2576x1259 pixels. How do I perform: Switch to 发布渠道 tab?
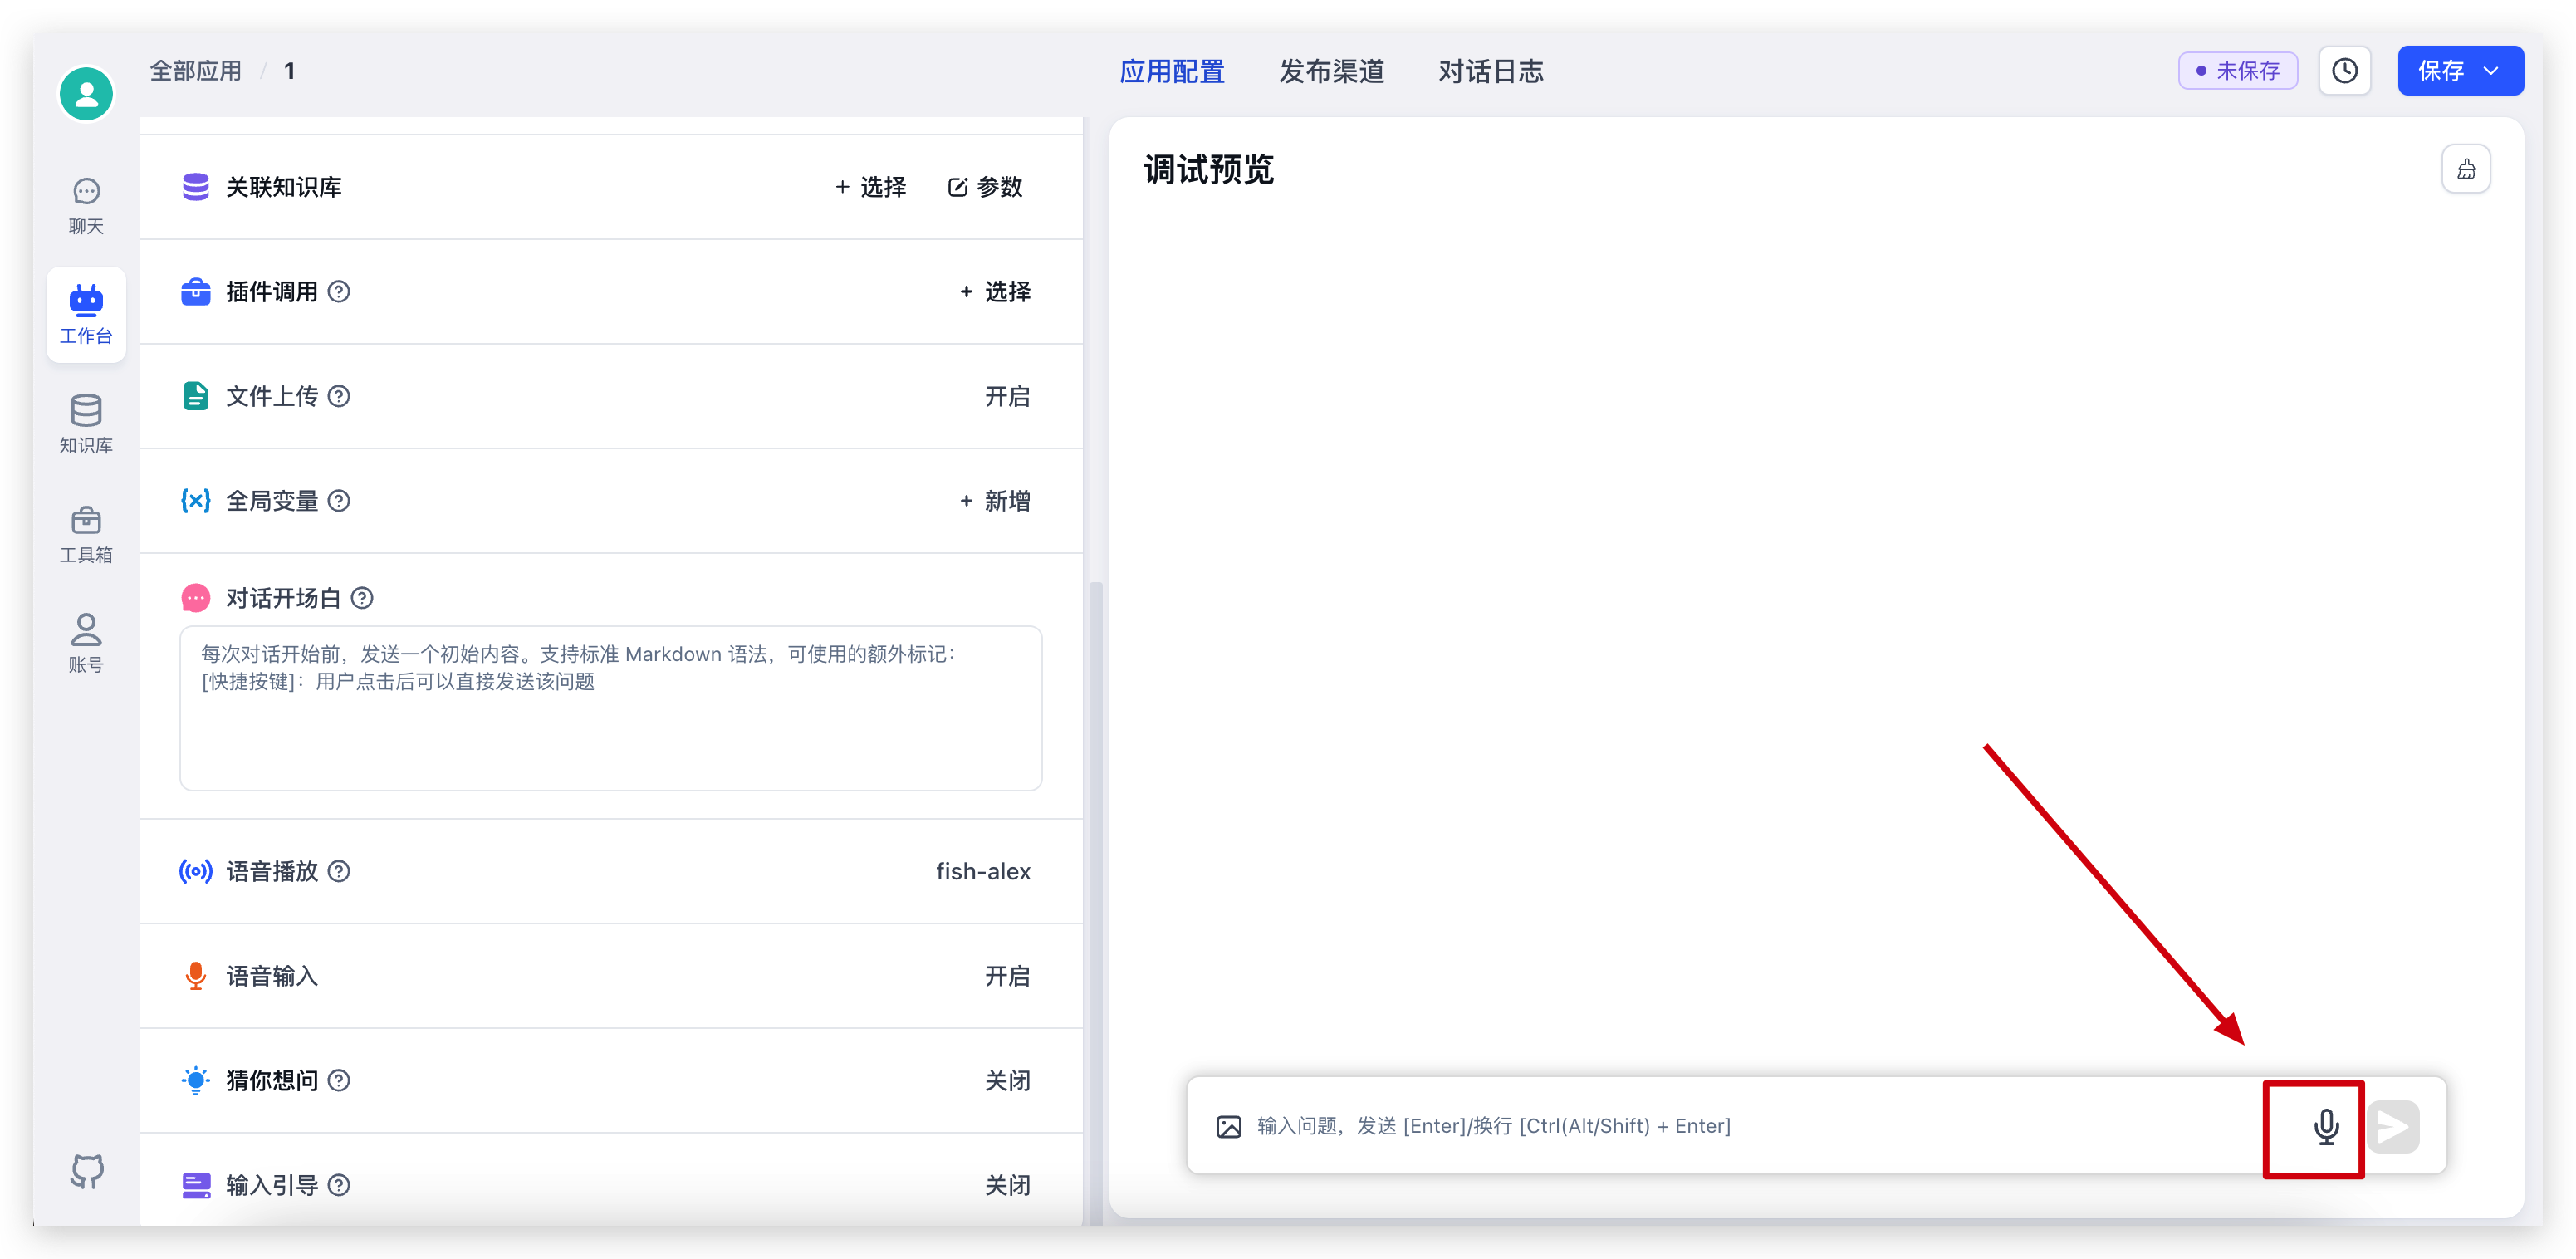pyautogui.click(x=1331, y=72)
